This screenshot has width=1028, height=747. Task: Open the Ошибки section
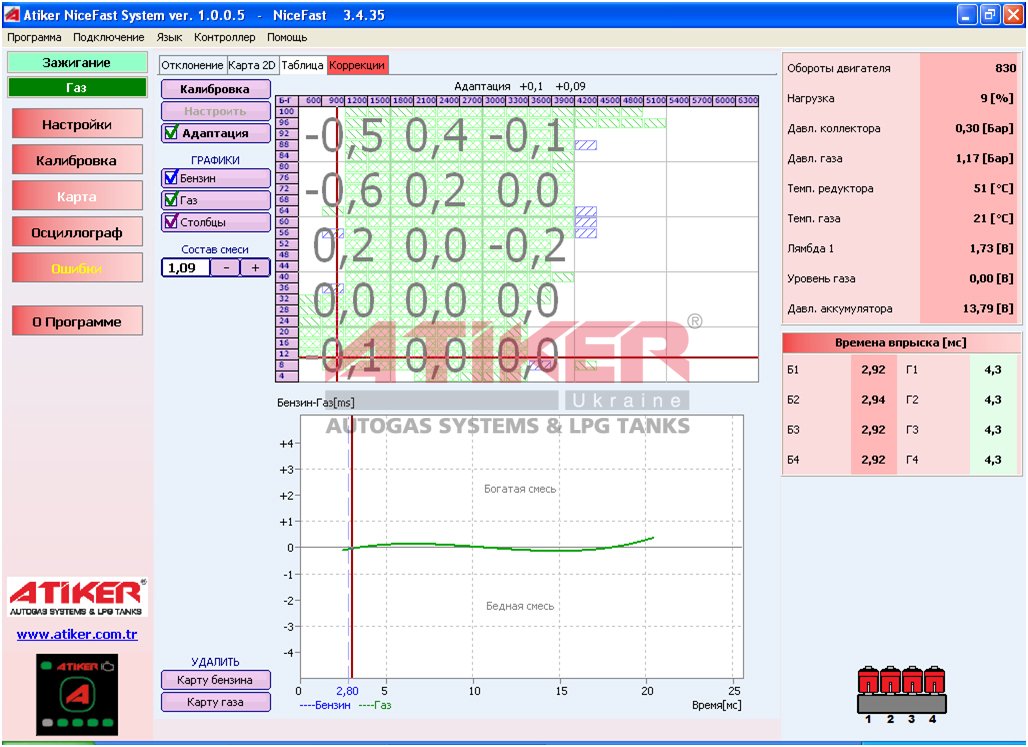point(77,268)
